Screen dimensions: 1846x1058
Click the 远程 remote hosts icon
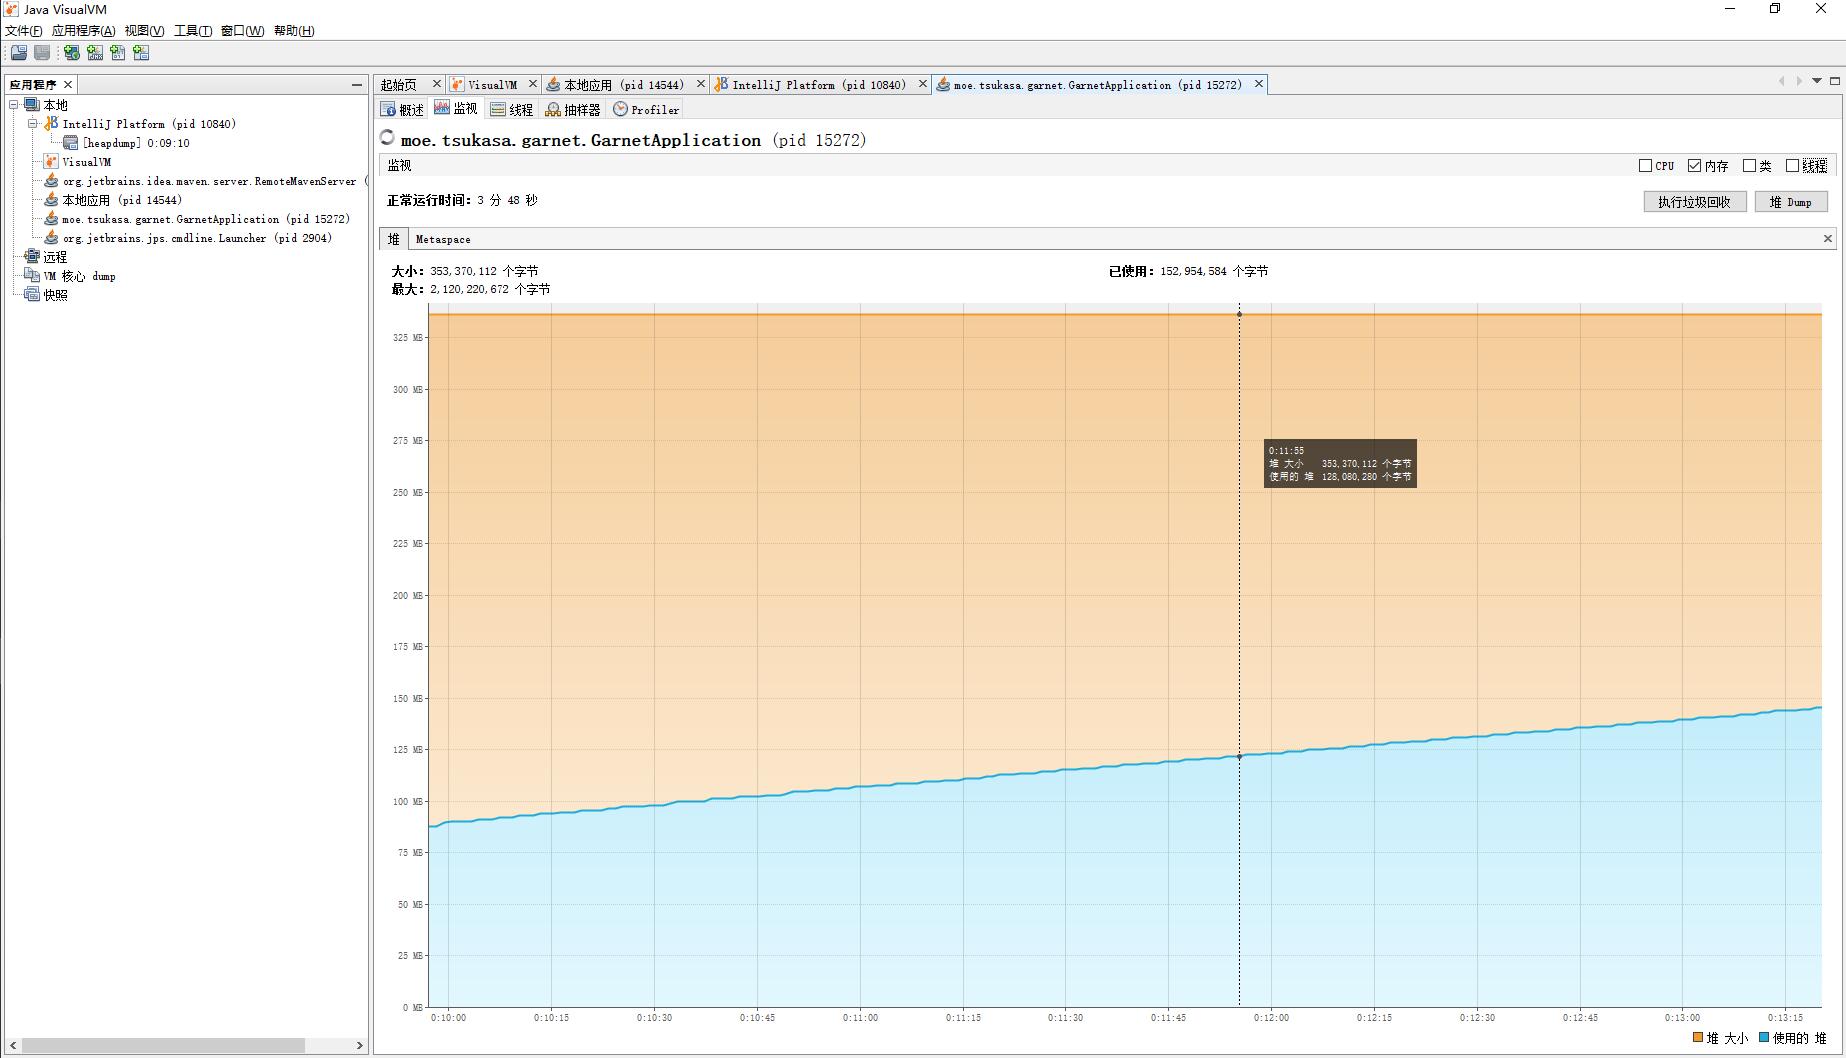pos(32,256)
